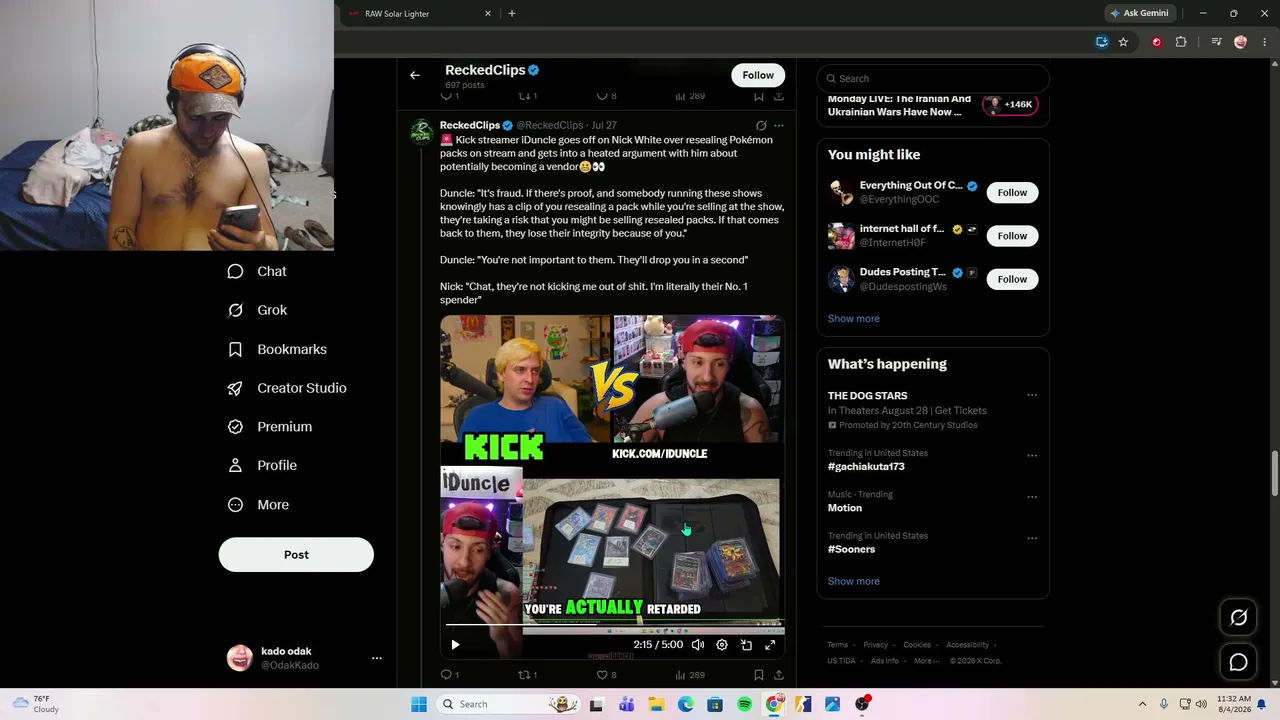Click the Ask Gemini button

(x=1139, y=14)
